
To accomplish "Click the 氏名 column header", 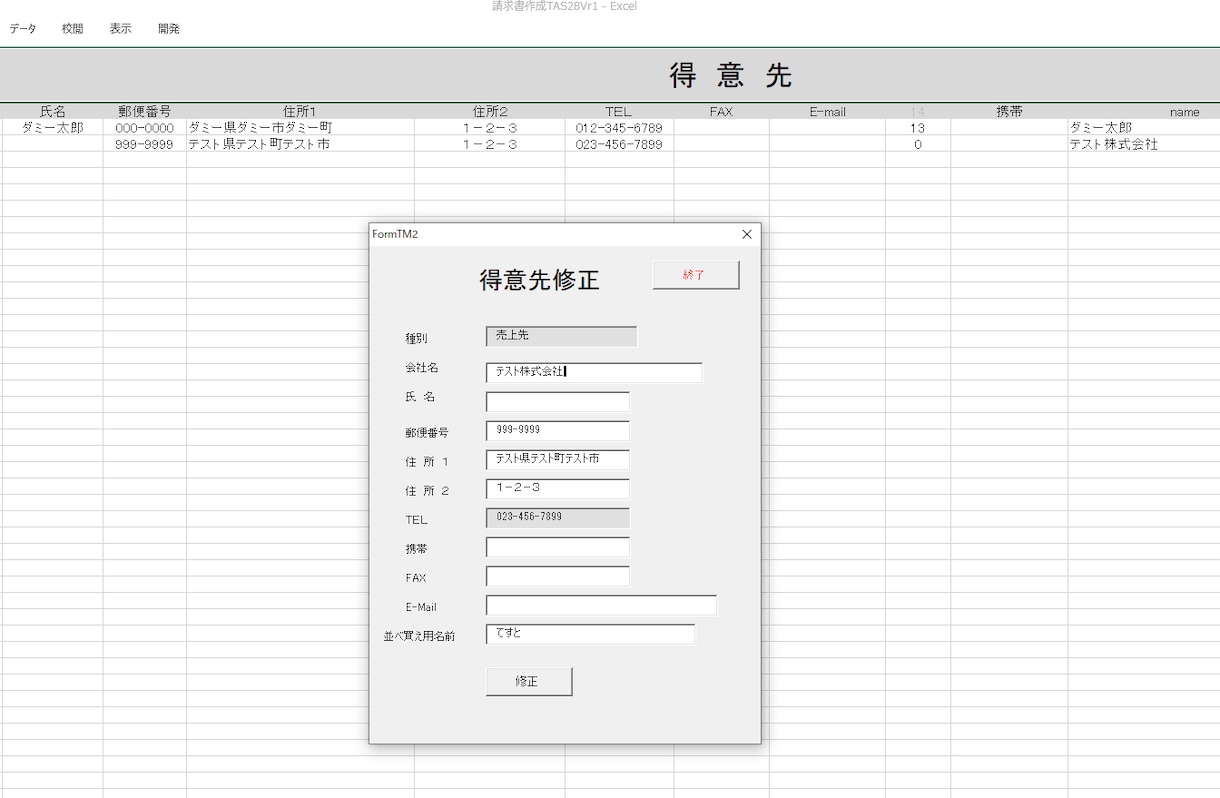I will tap(52, 111).
